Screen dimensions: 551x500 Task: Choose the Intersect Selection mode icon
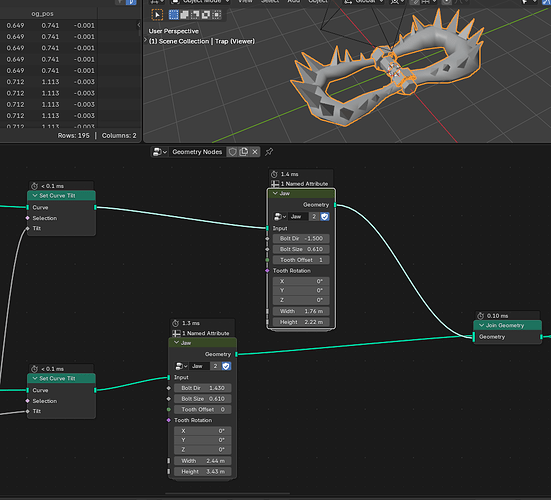[217, 15]
